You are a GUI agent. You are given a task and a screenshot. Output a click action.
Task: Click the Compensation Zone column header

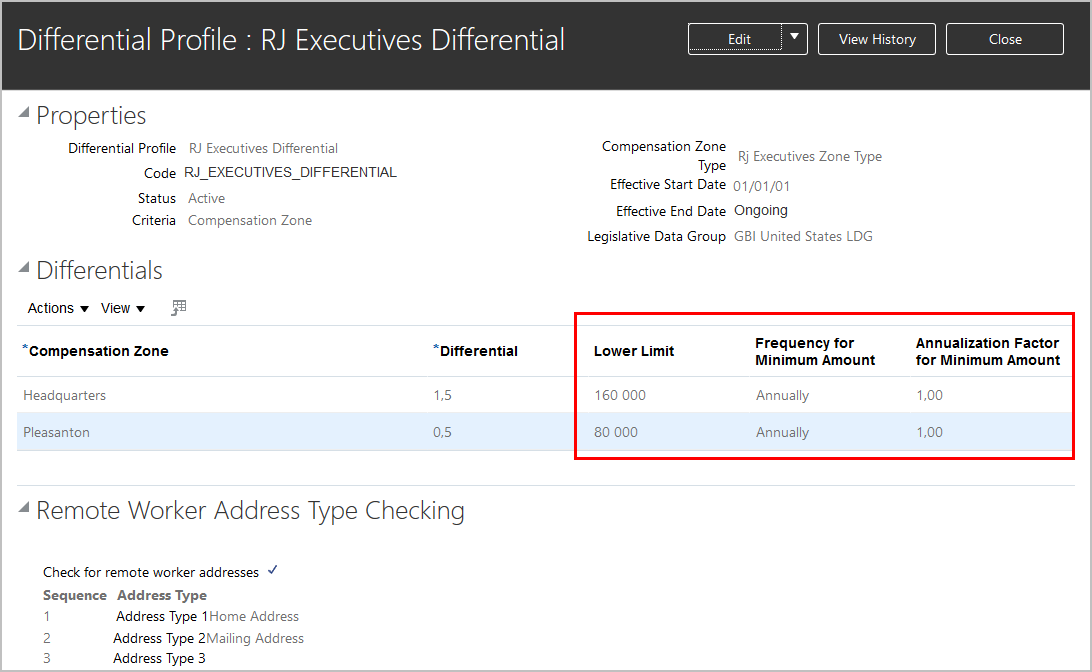pos(98,351)
